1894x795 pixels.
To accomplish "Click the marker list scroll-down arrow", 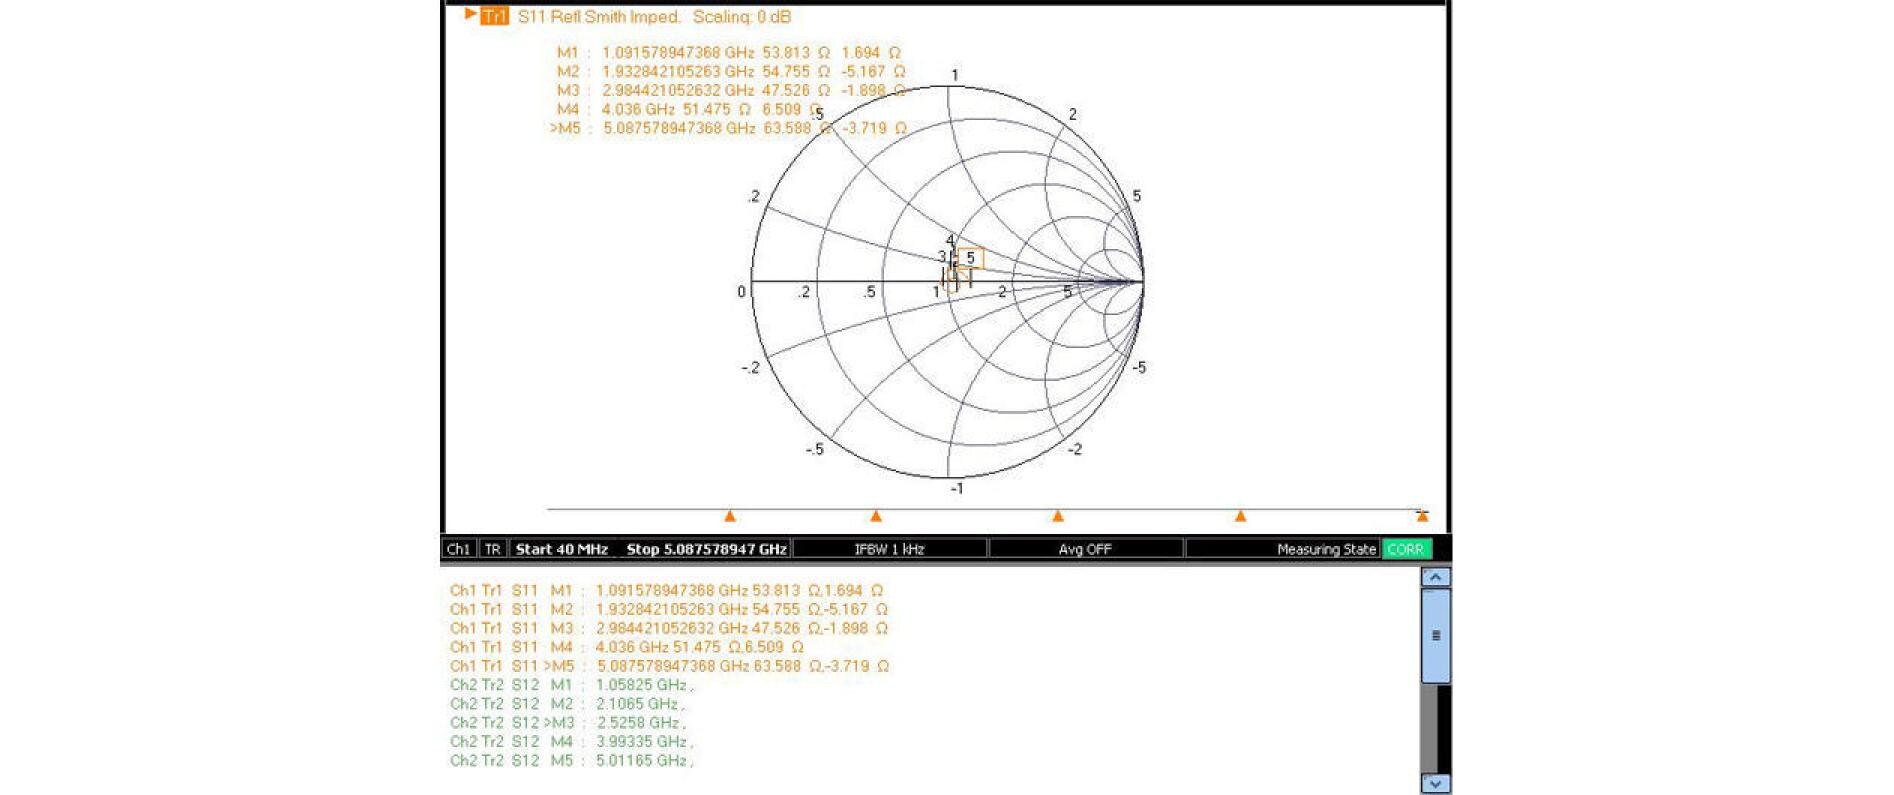I will click(x=1436, y=784).
